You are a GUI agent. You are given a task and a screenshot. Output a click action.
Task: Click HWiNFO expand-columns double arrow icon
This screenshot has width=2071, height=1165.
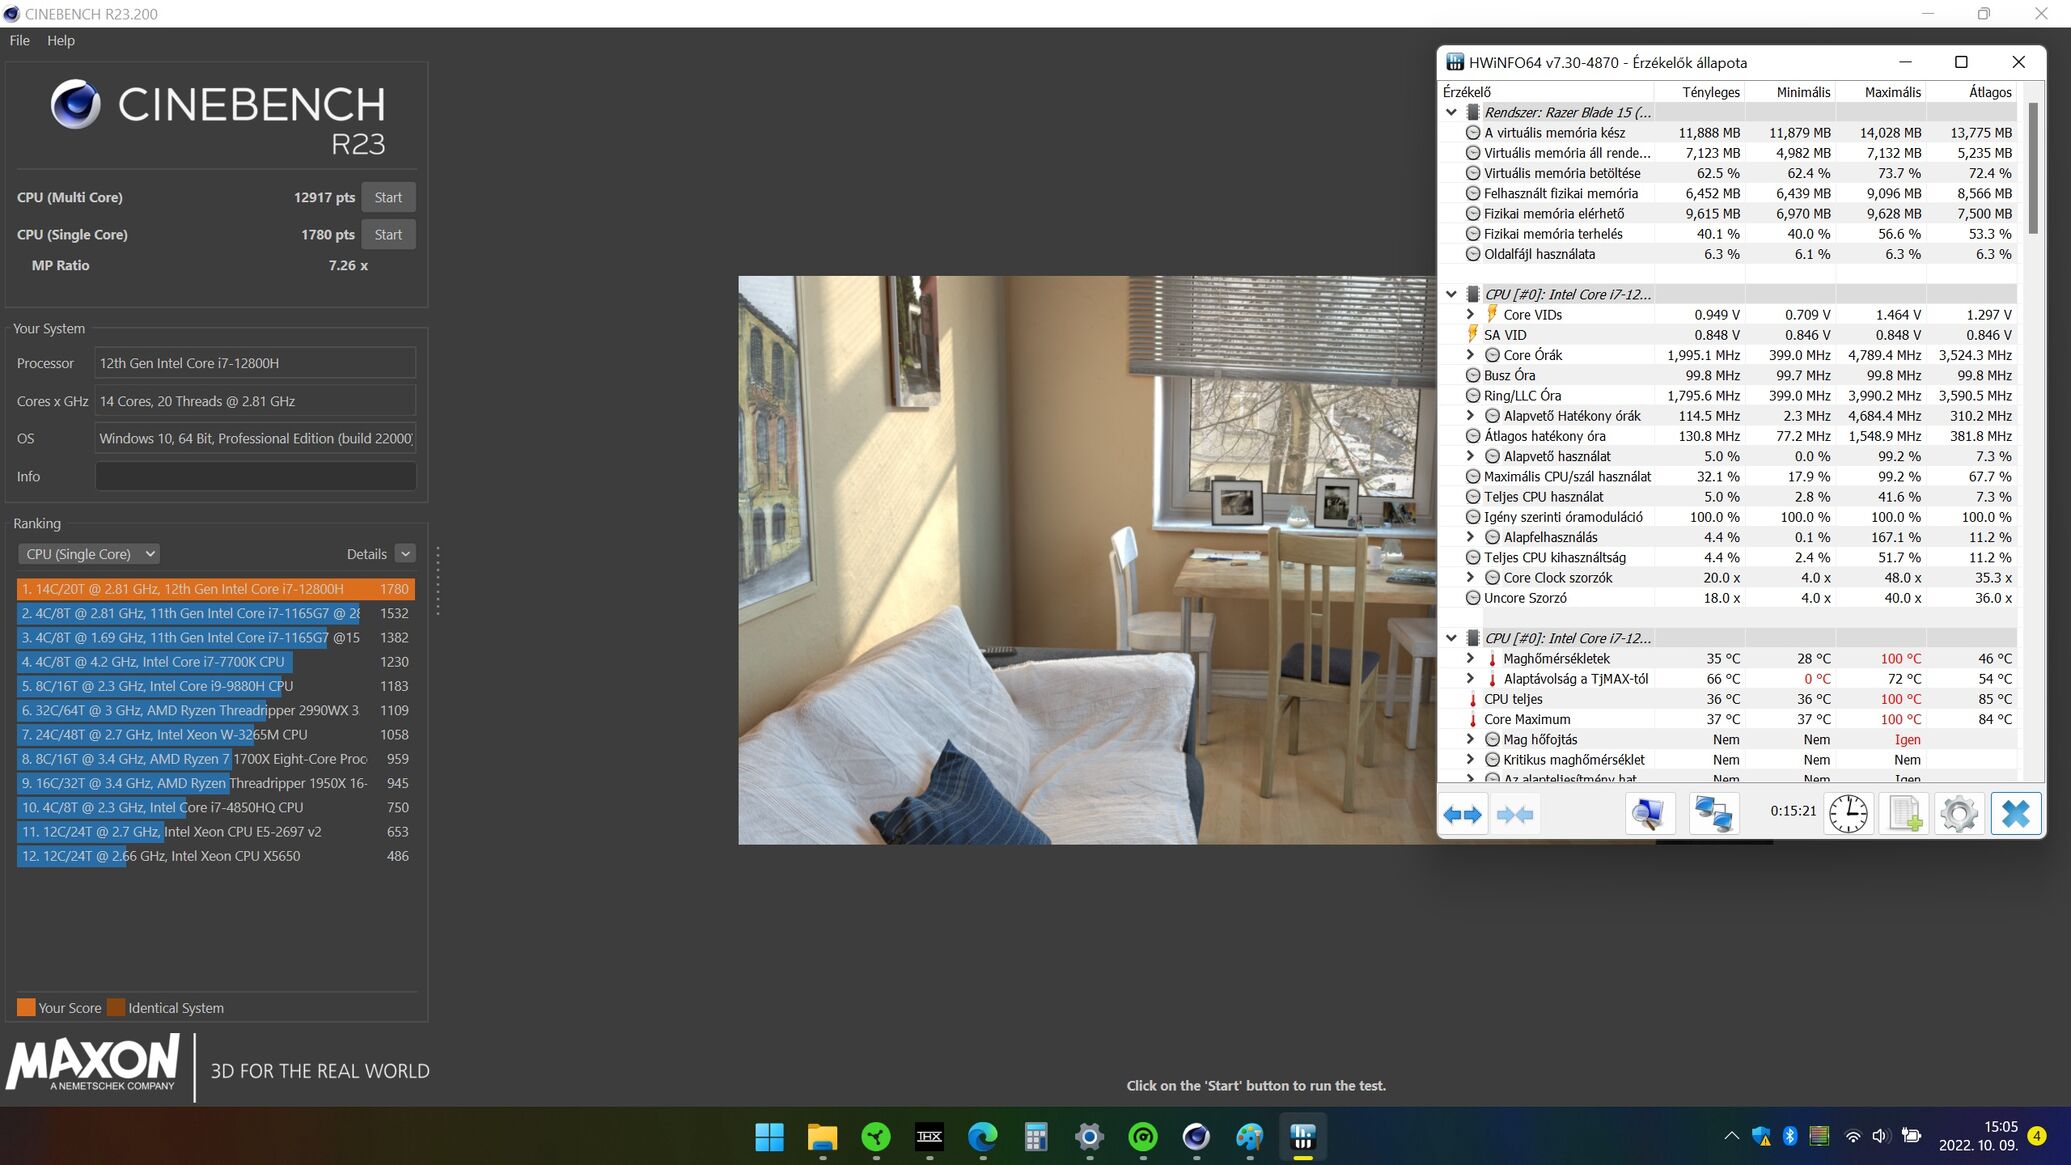pyautogui.click(x=1462, y=814)
